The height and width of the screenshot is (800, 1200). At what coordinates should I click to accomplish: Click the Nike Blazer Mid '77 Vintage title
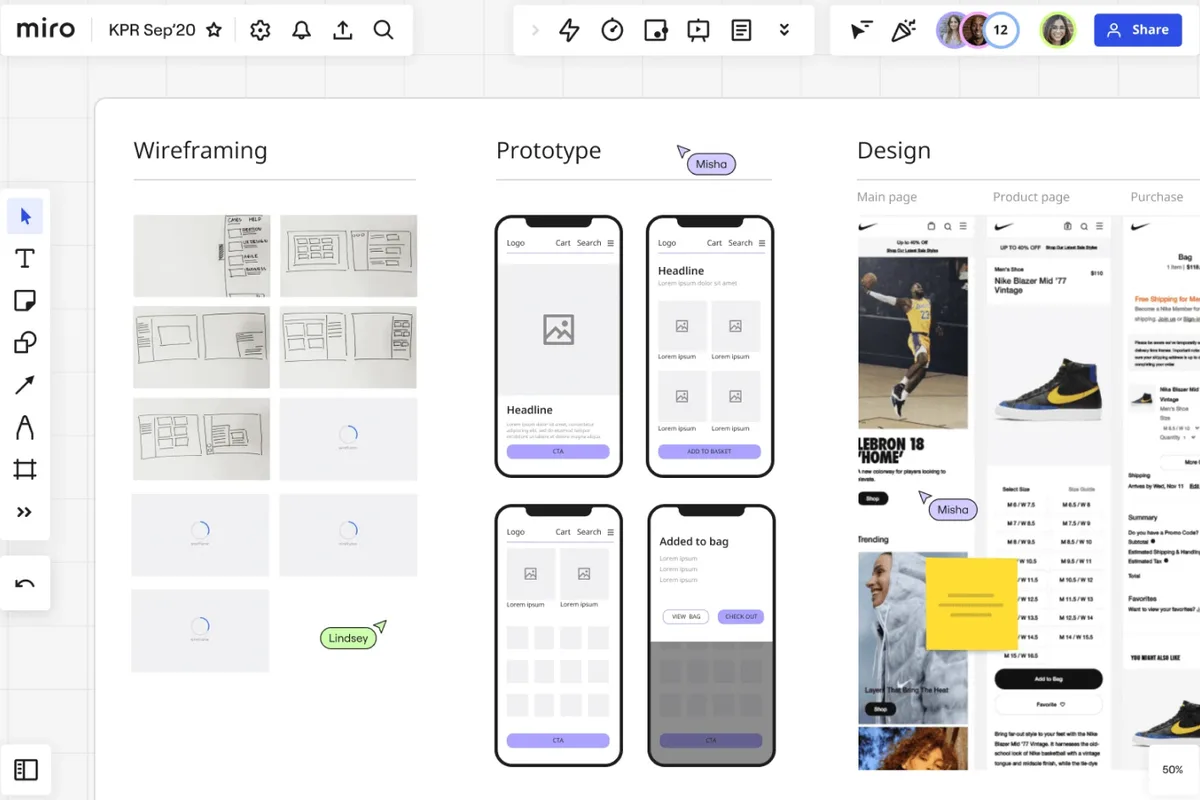pos(1031,285)
